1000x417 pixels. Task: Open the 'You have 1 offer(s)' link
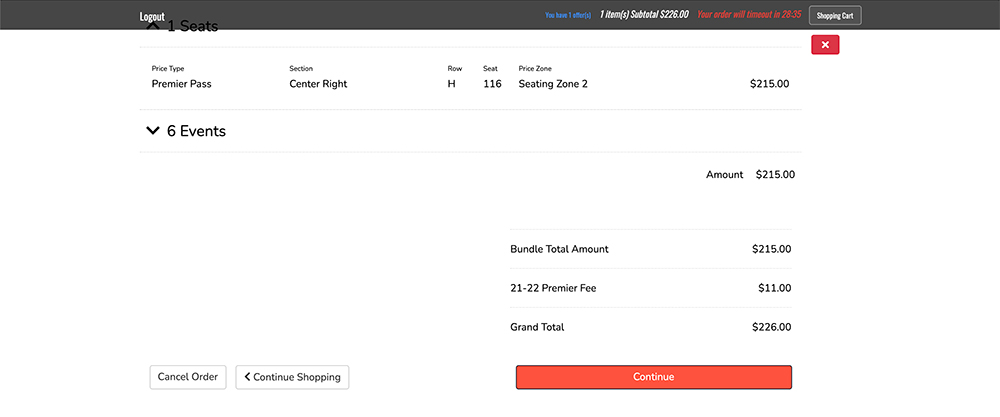click(568, 16)
